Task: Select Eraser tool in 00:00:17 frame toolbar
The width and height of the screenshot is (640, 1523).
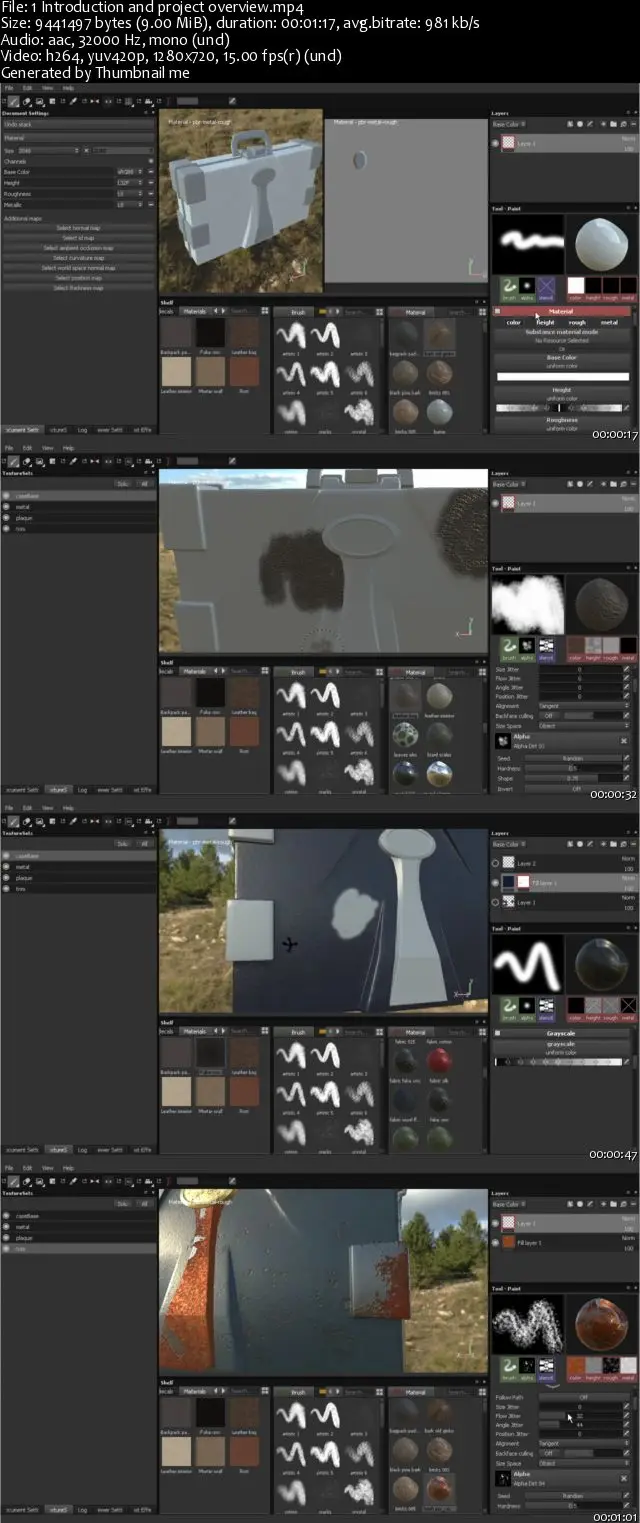Action: (x=27, y=101)
